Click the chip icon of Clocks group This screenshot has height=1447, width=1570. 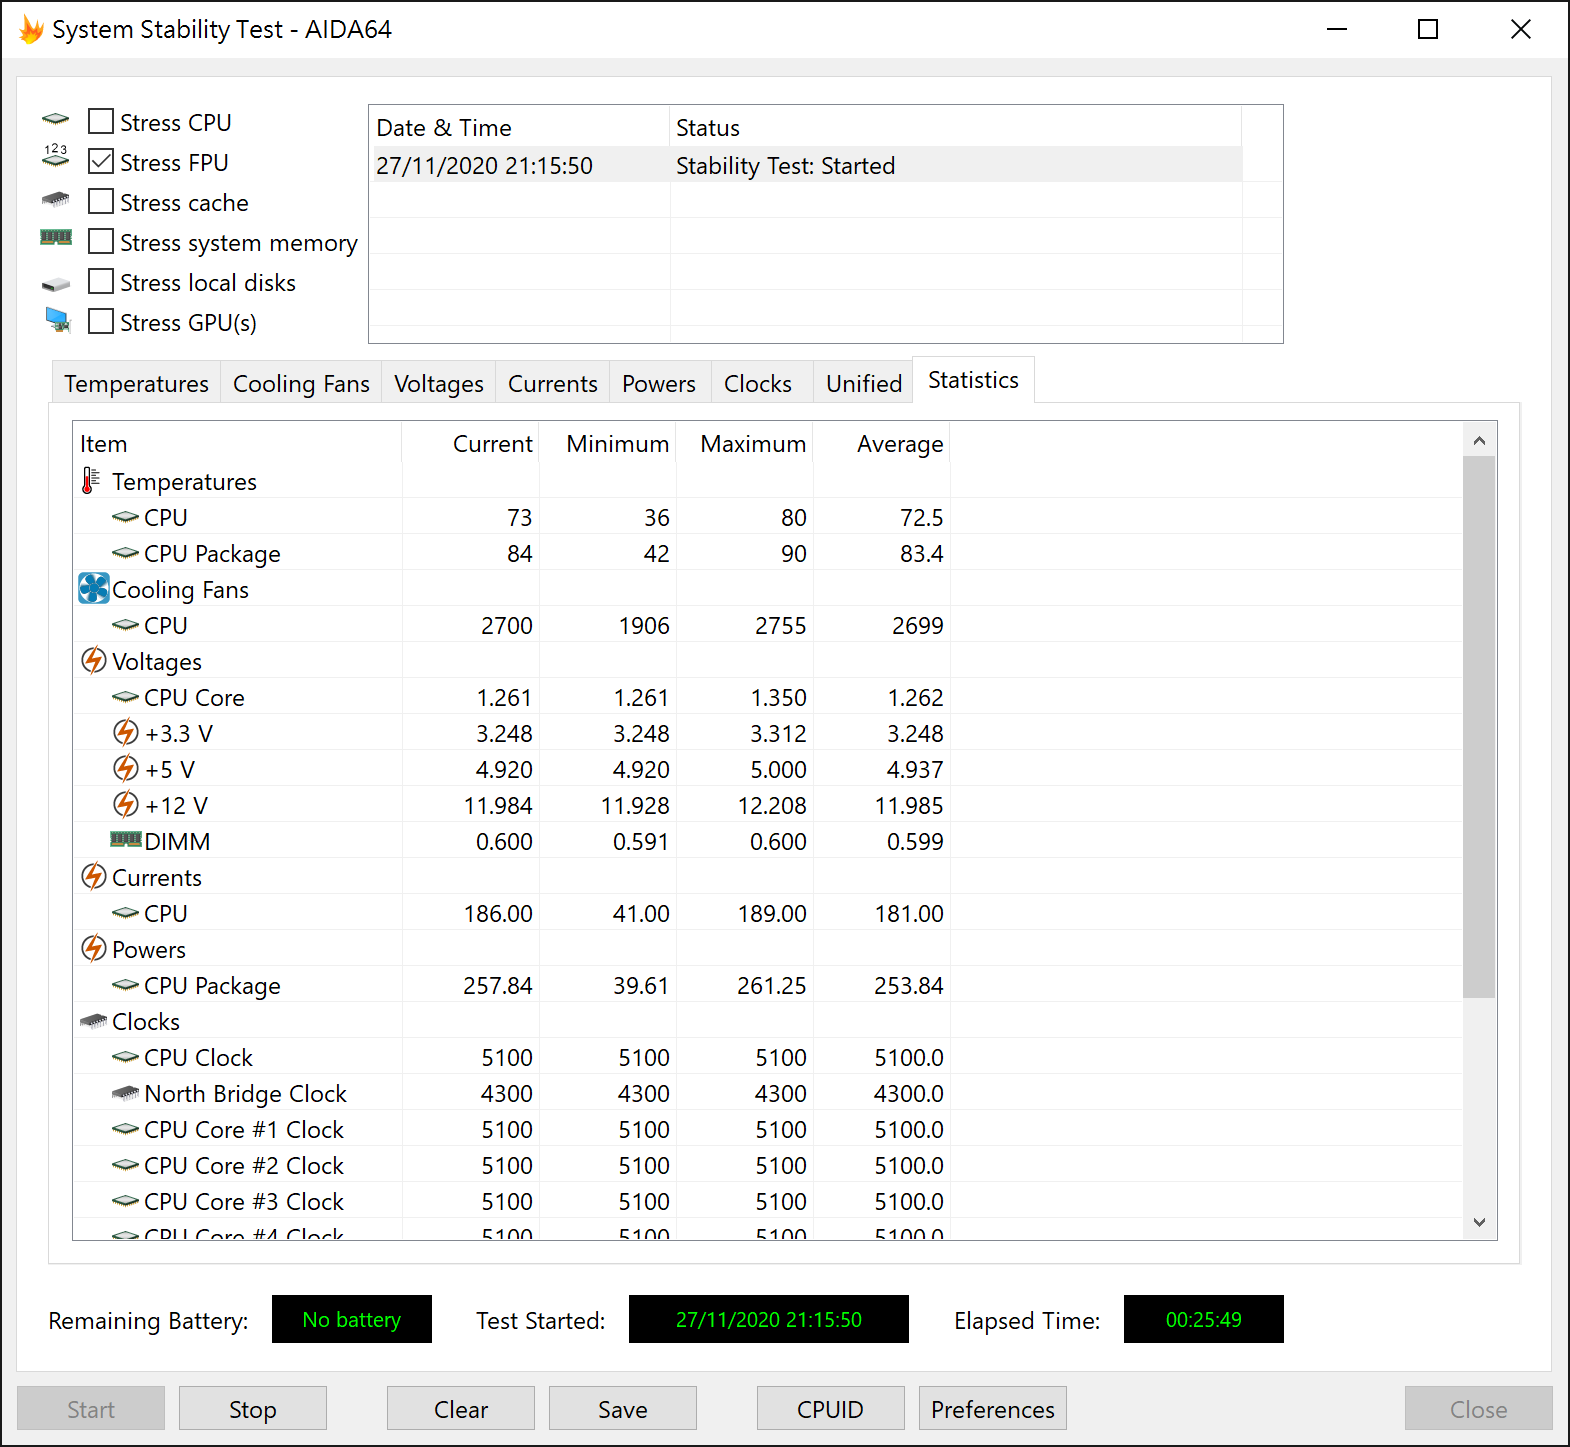coord(94,1021)
